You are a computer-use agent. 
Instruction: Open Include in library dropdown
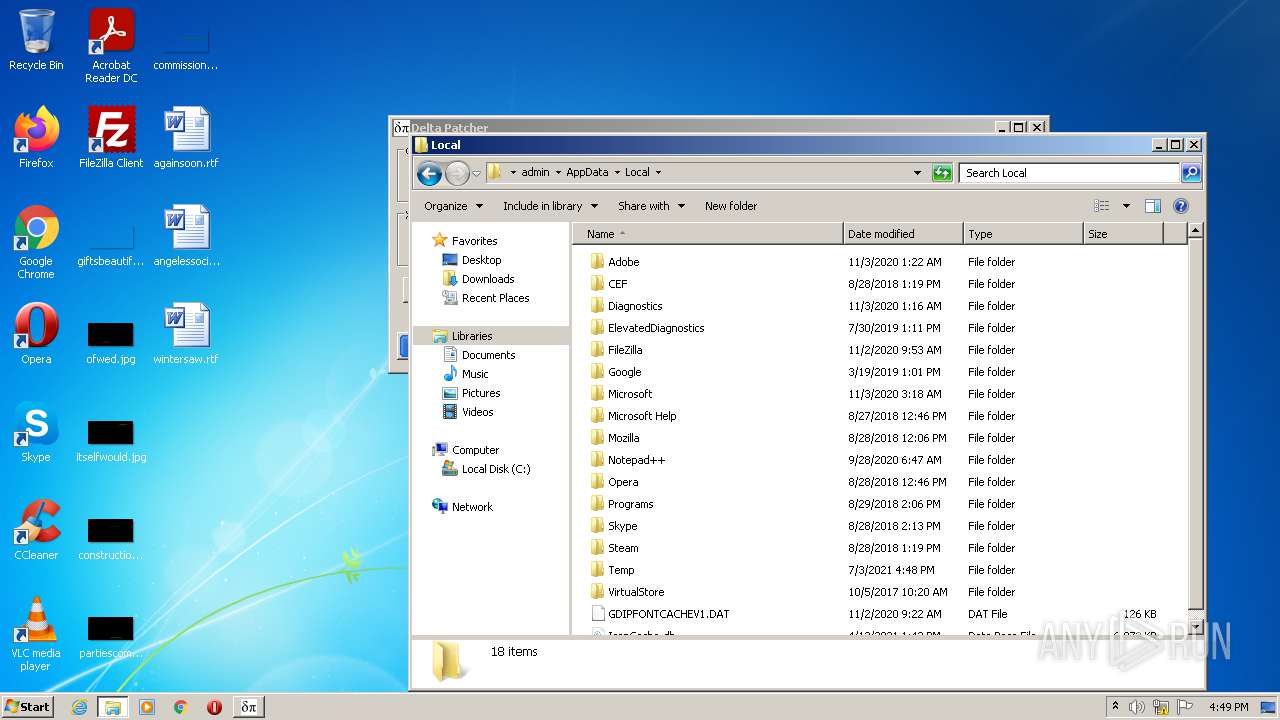tap(550, 206)
